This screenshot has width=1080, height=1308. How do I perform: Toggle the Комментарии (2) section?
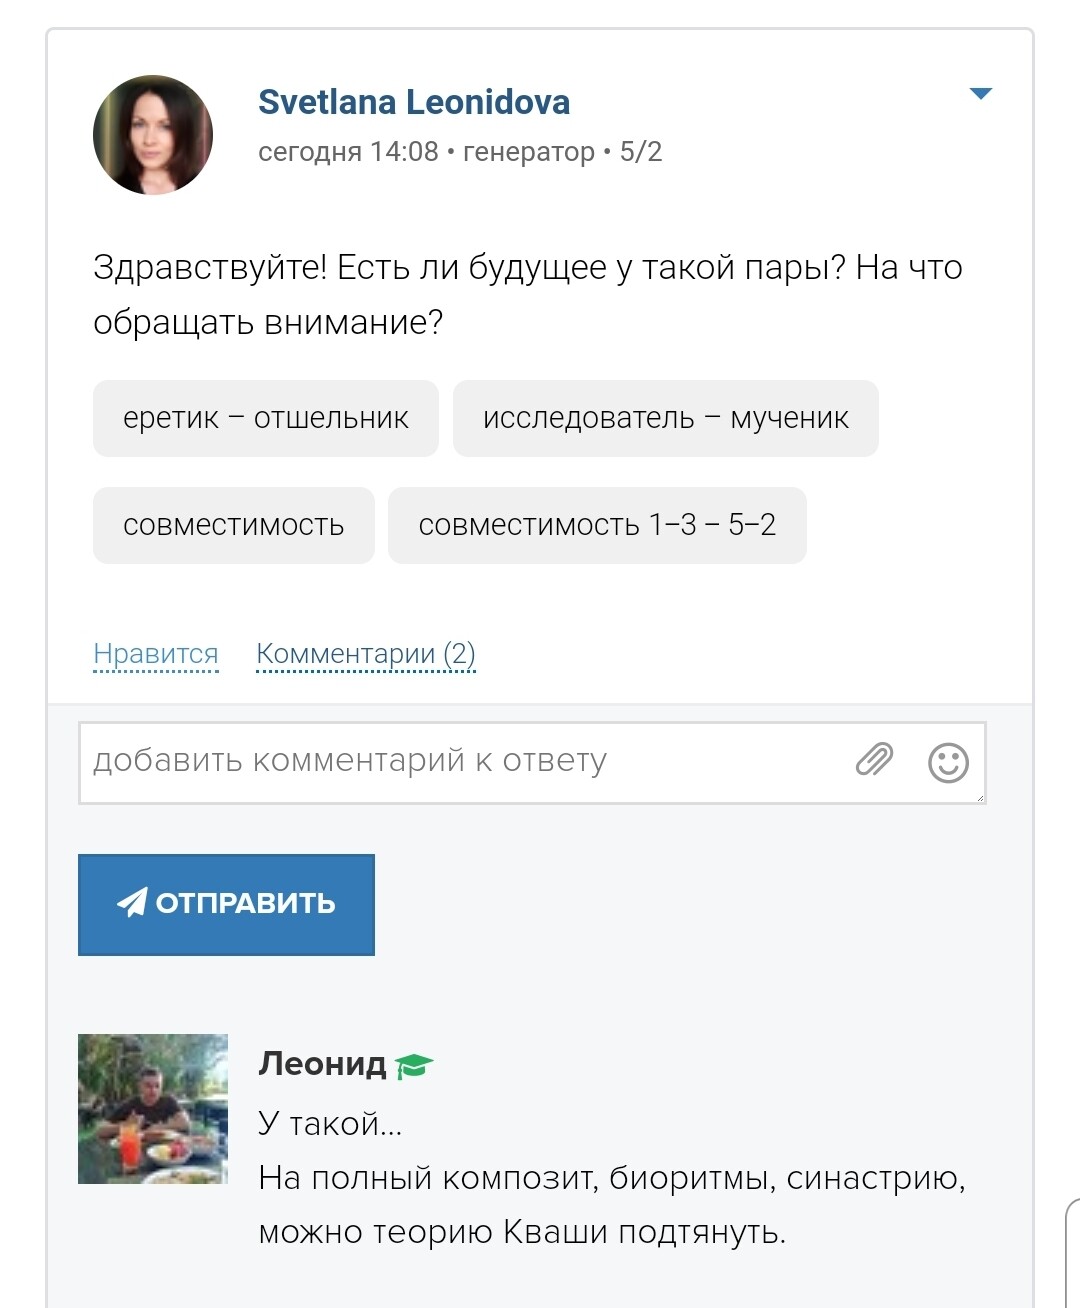pyautogui.click(x=366, y=654)
